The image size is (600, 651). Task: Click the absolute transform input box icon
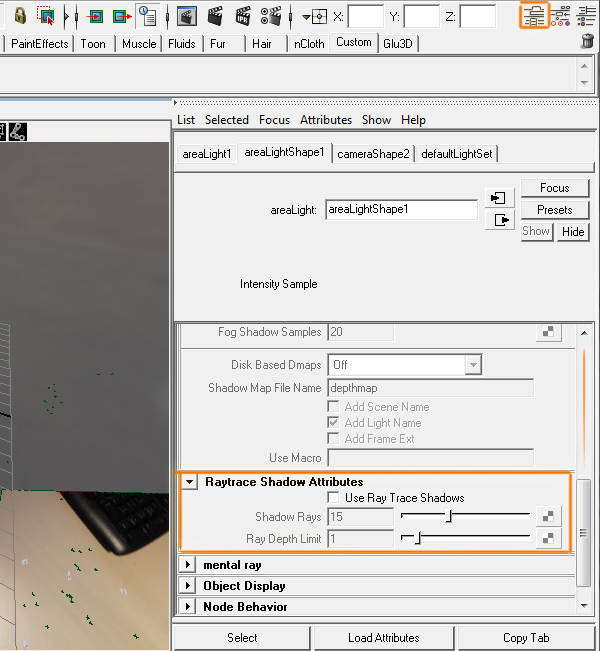319,17
